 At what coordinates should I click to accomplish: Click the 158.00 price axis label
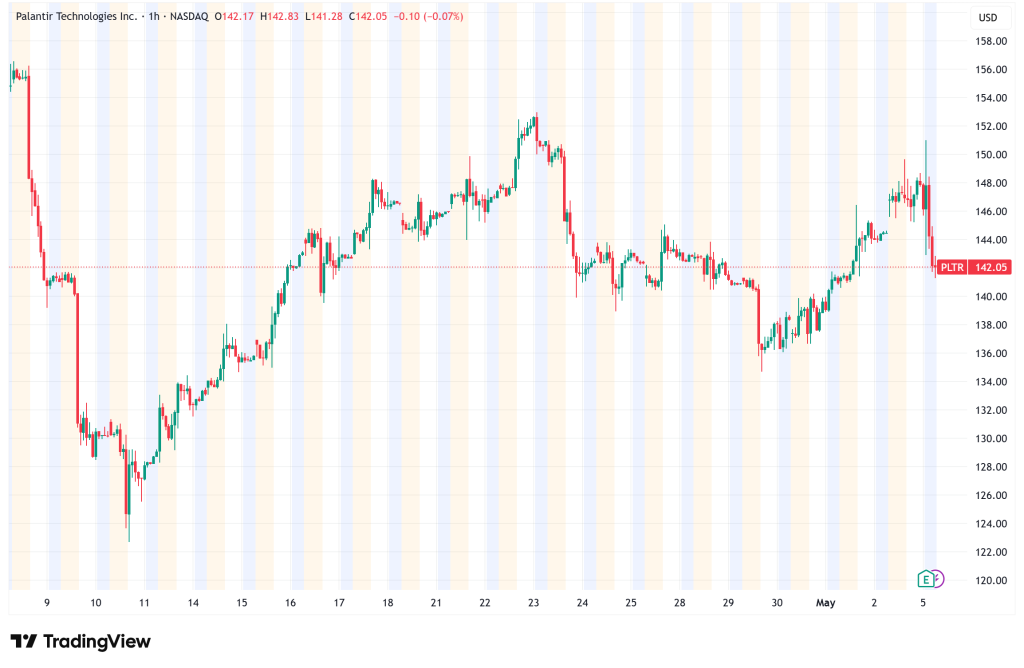click(x=991, y=41)
